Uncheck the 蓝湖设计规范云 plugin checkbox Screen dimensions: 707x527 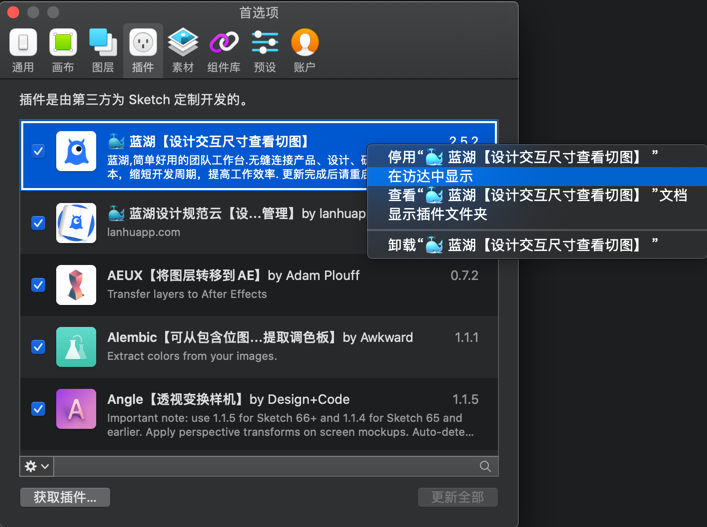(38, 223)
